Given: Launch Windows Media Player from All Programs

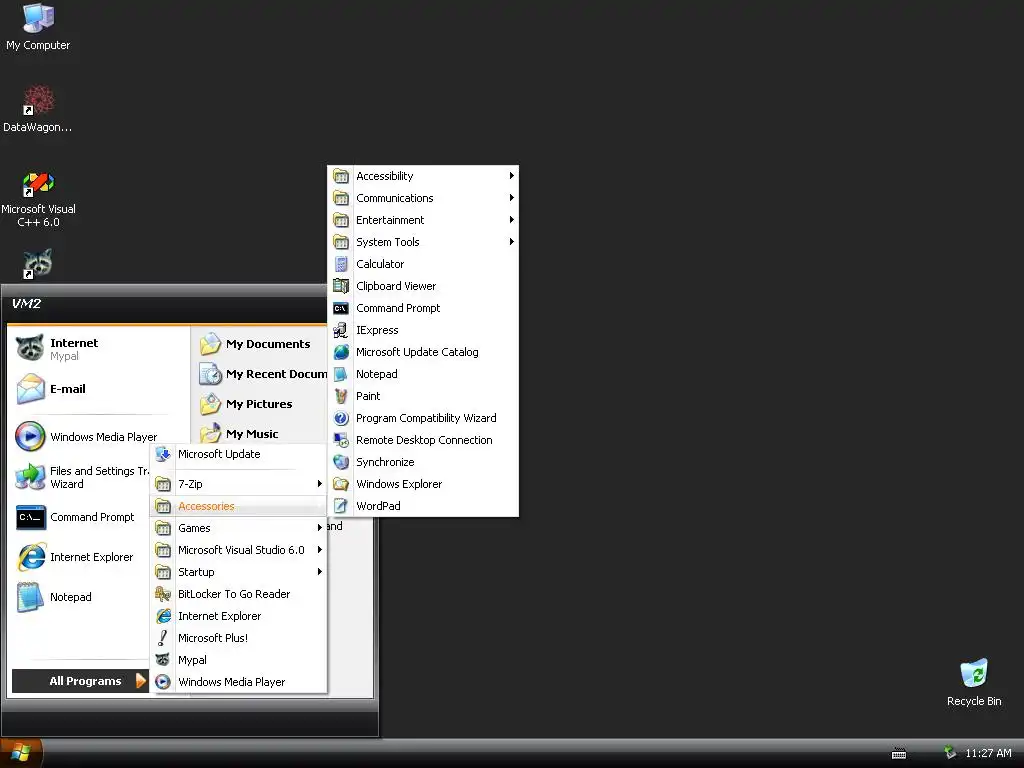Looking at the screenshot, I should [238, 682].
